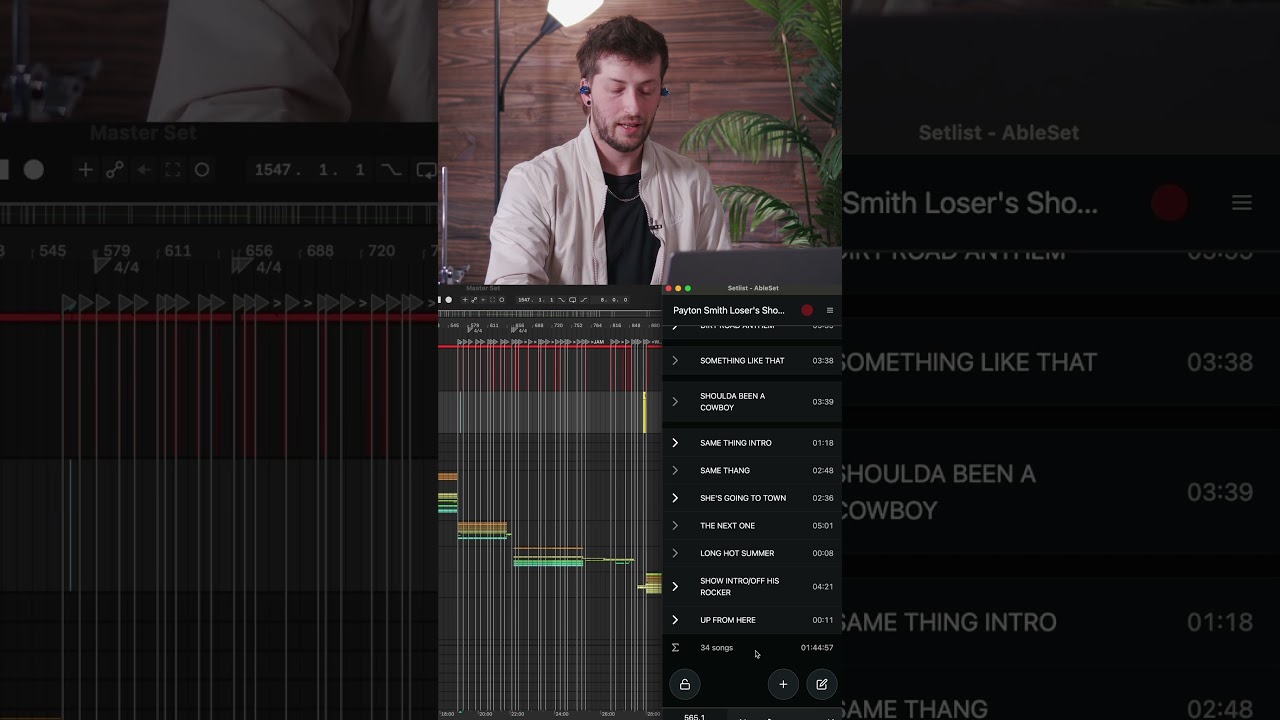Toggle the setlist lock button
Image resolution: width=1280 pixels, height=720 pixels.
685,684
